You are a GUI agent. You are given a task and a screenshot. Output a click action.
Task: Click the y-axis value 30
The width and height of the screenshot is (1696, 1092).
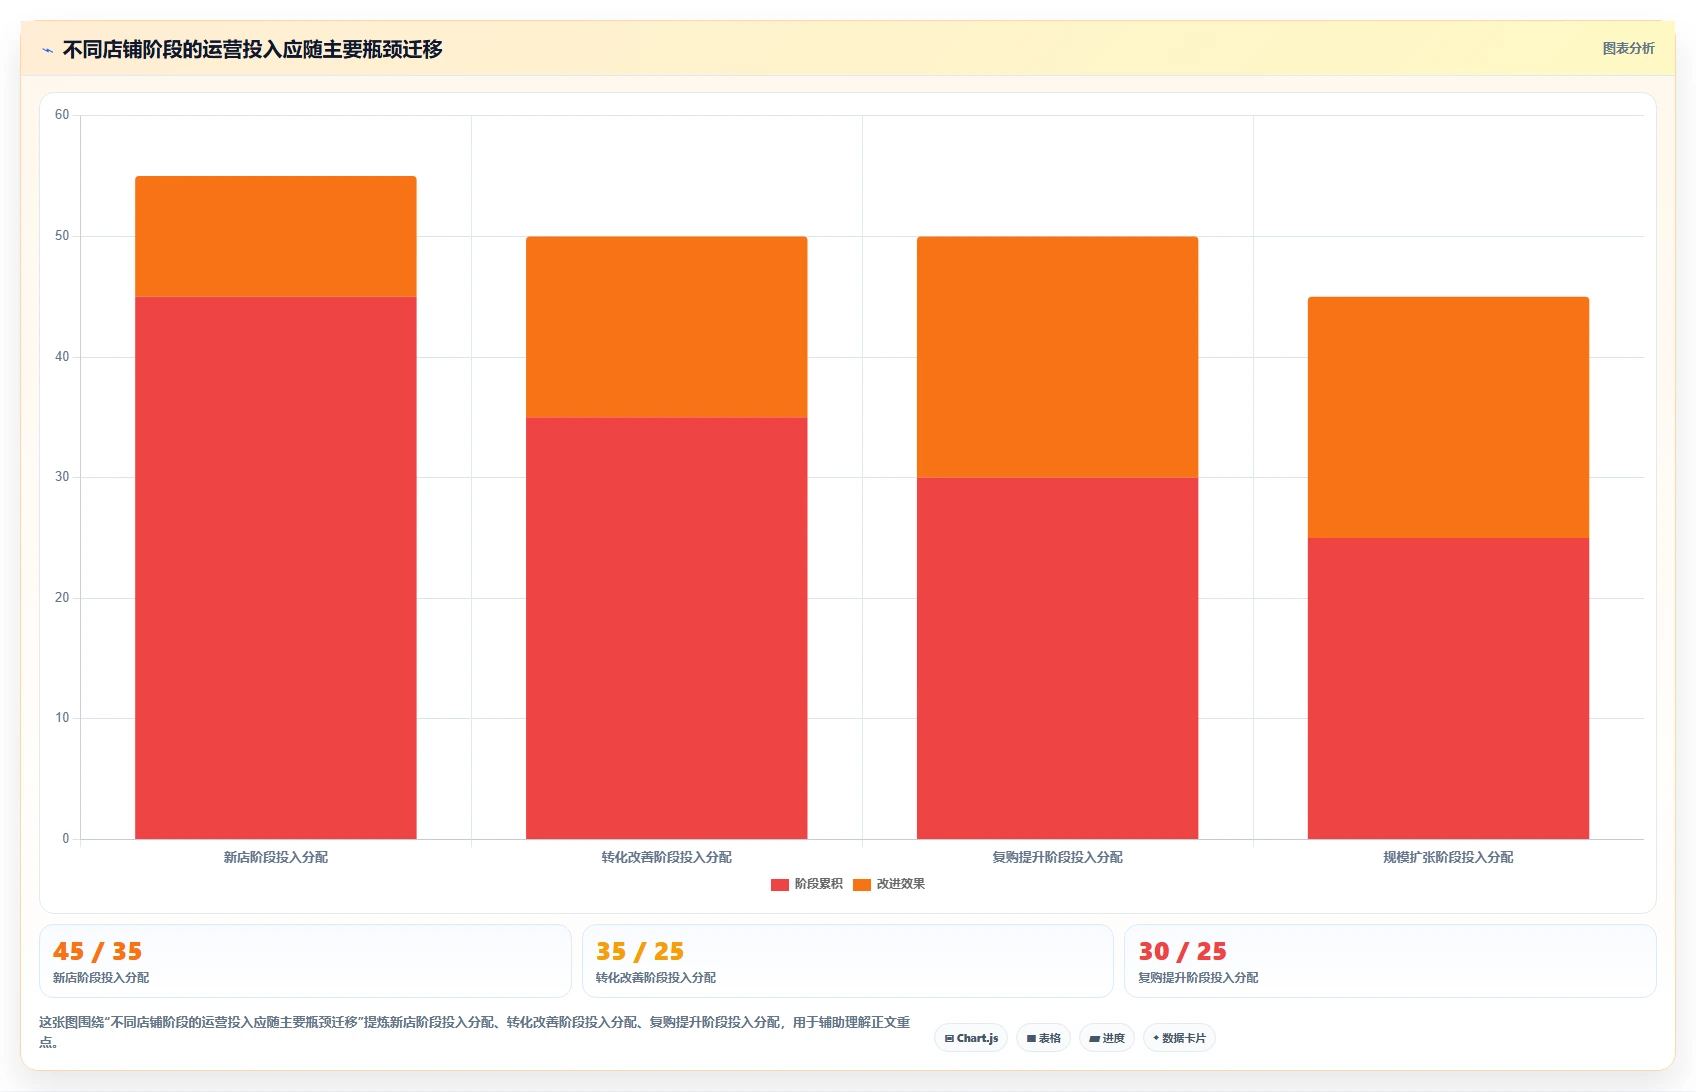[x=62, y=477]
